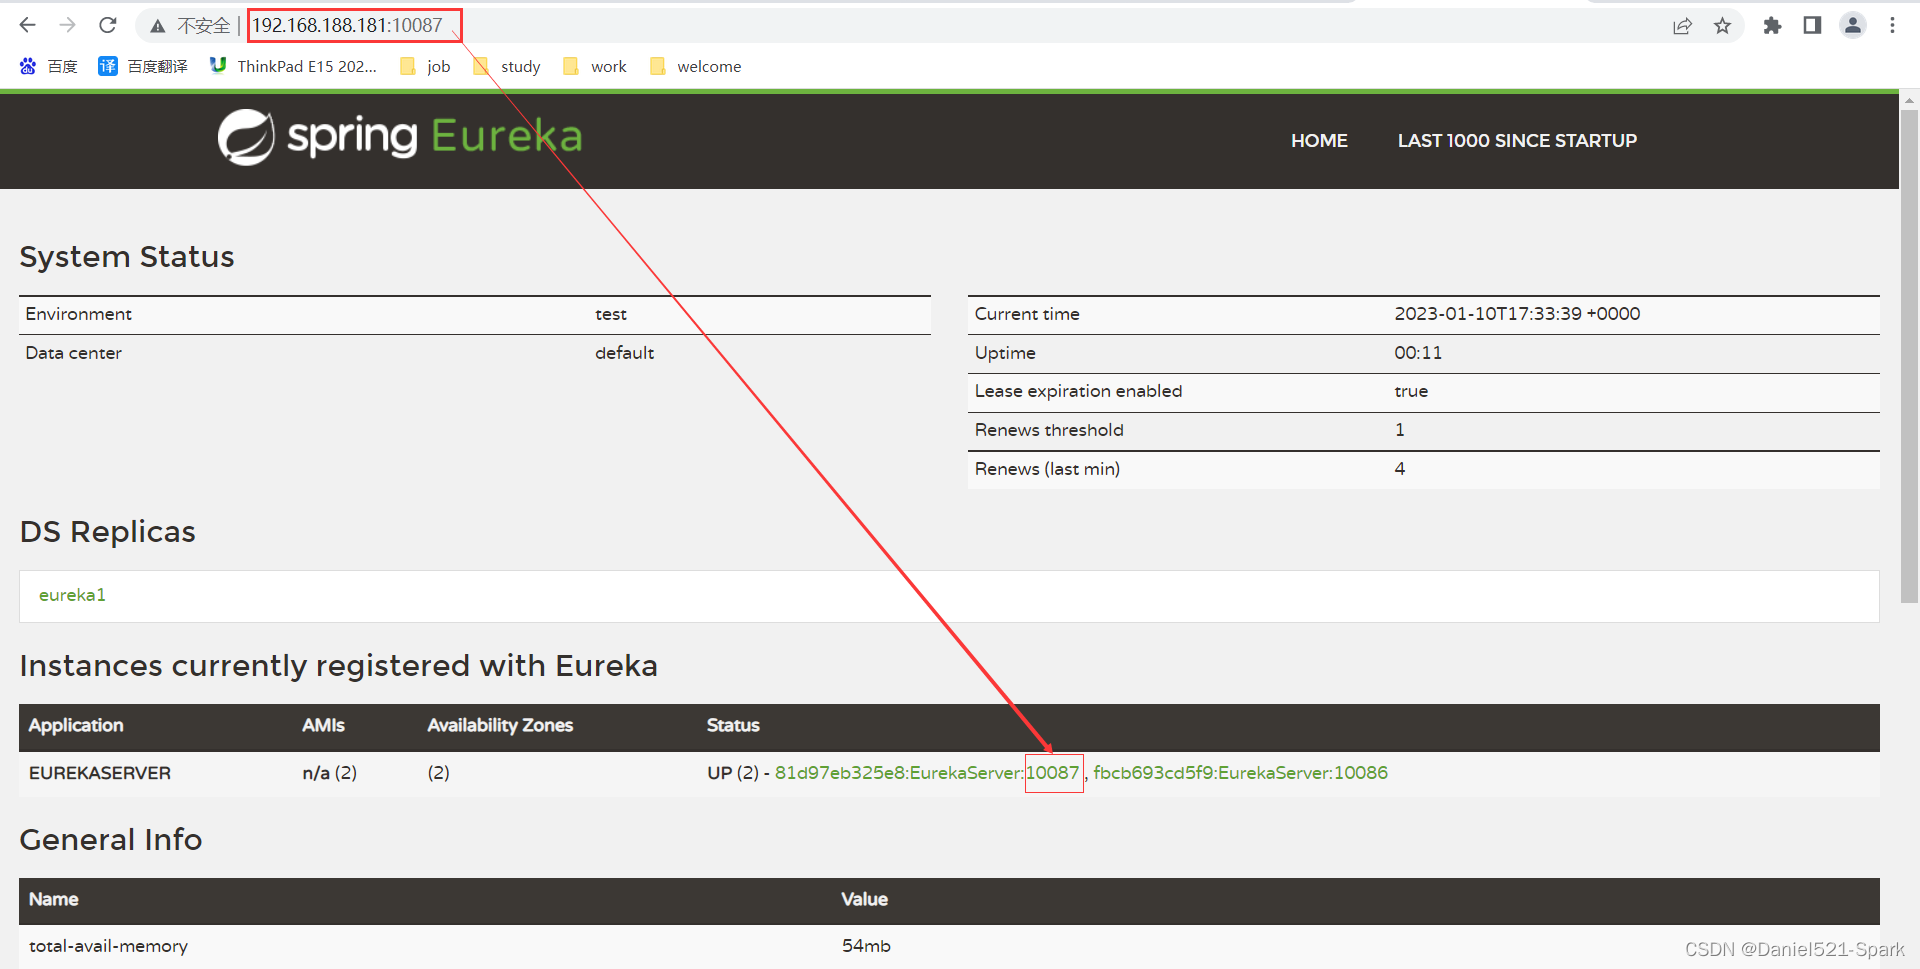Click the Spring Eureka logo
The height and width of the screenshot is (969, 1920).
click(400, 137)
